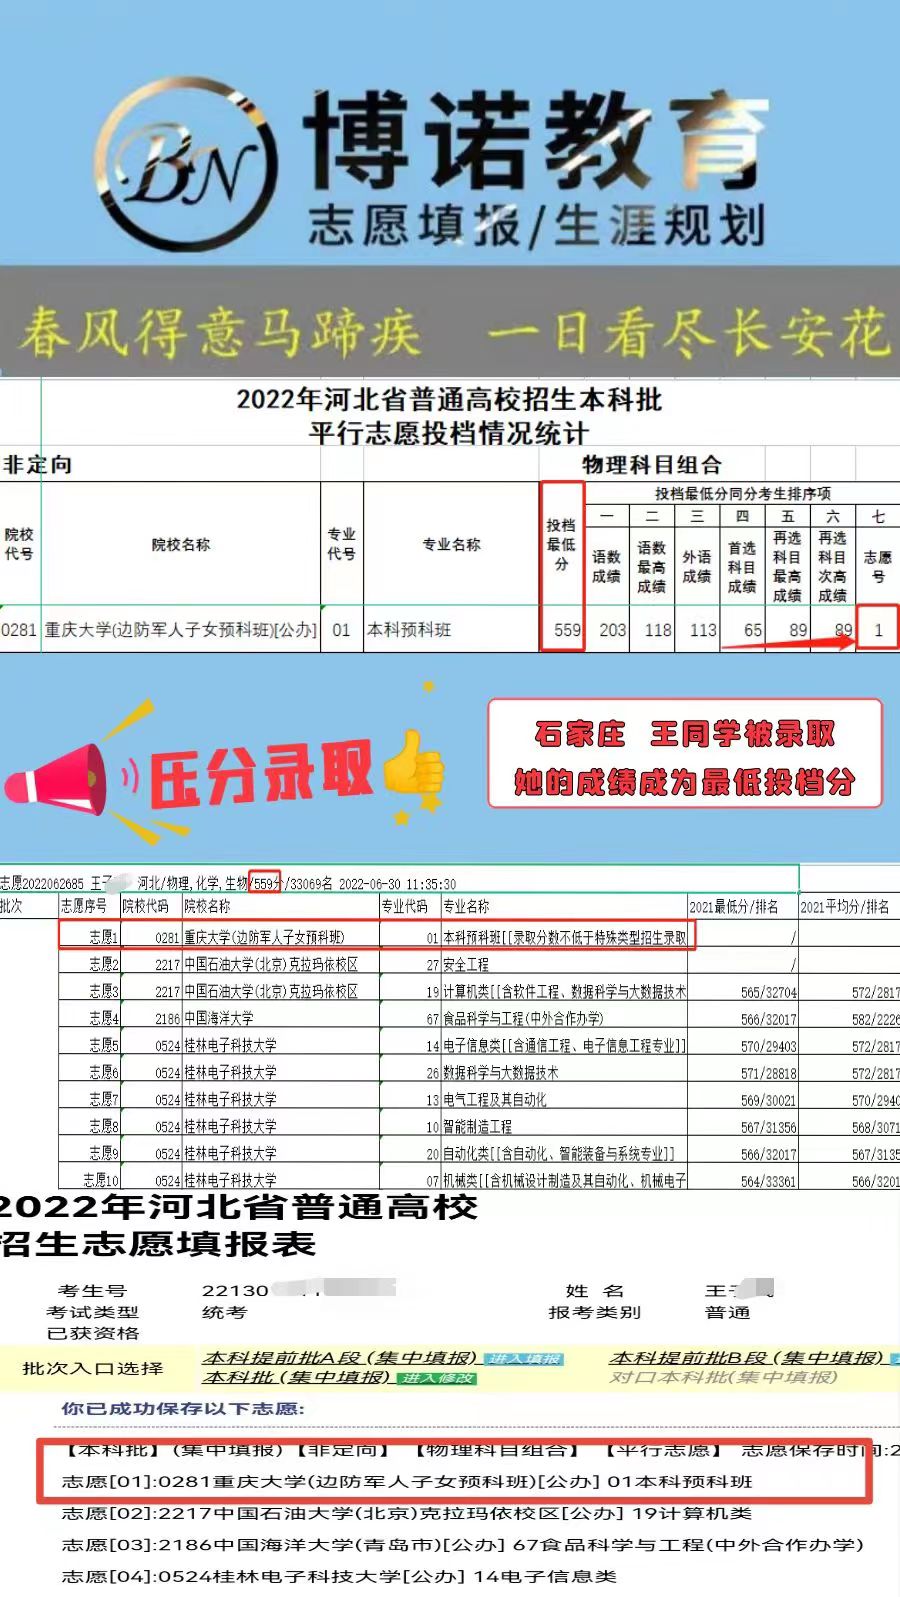Click the 非定向 label
900x1597 pixels.
coord(38,465)
